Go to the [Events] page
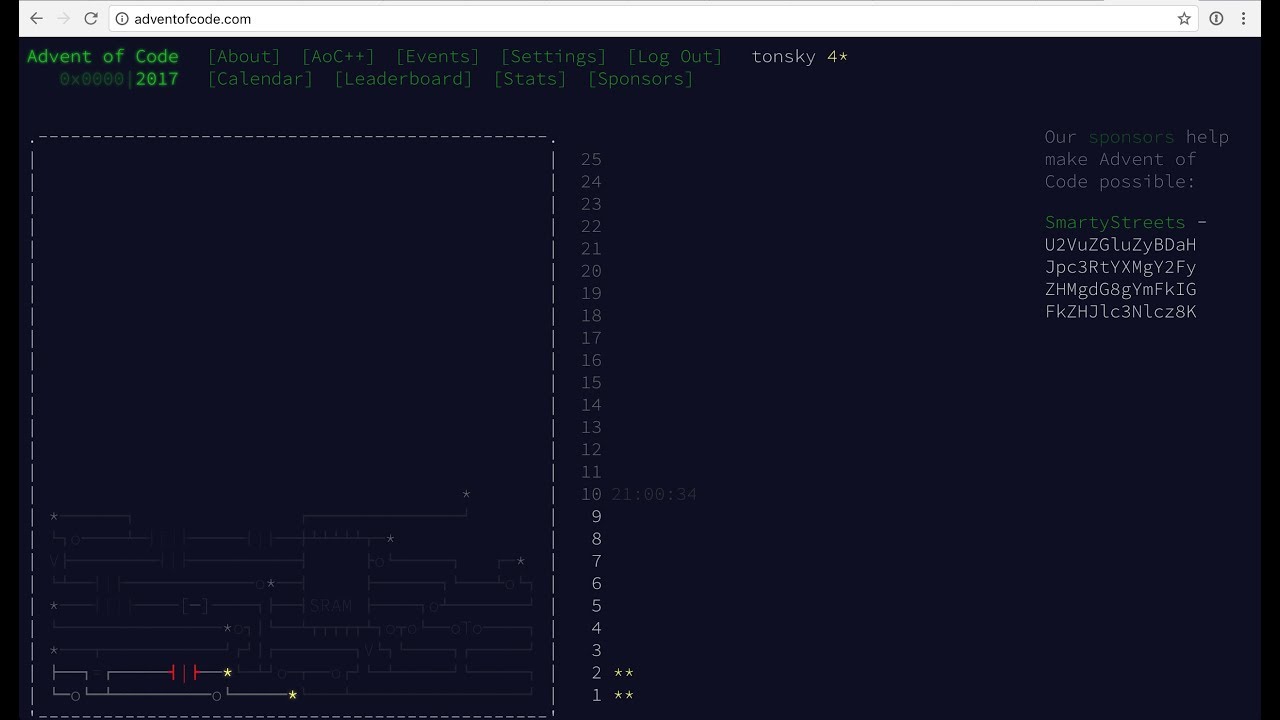1280x720 pixels. point(438,57)
